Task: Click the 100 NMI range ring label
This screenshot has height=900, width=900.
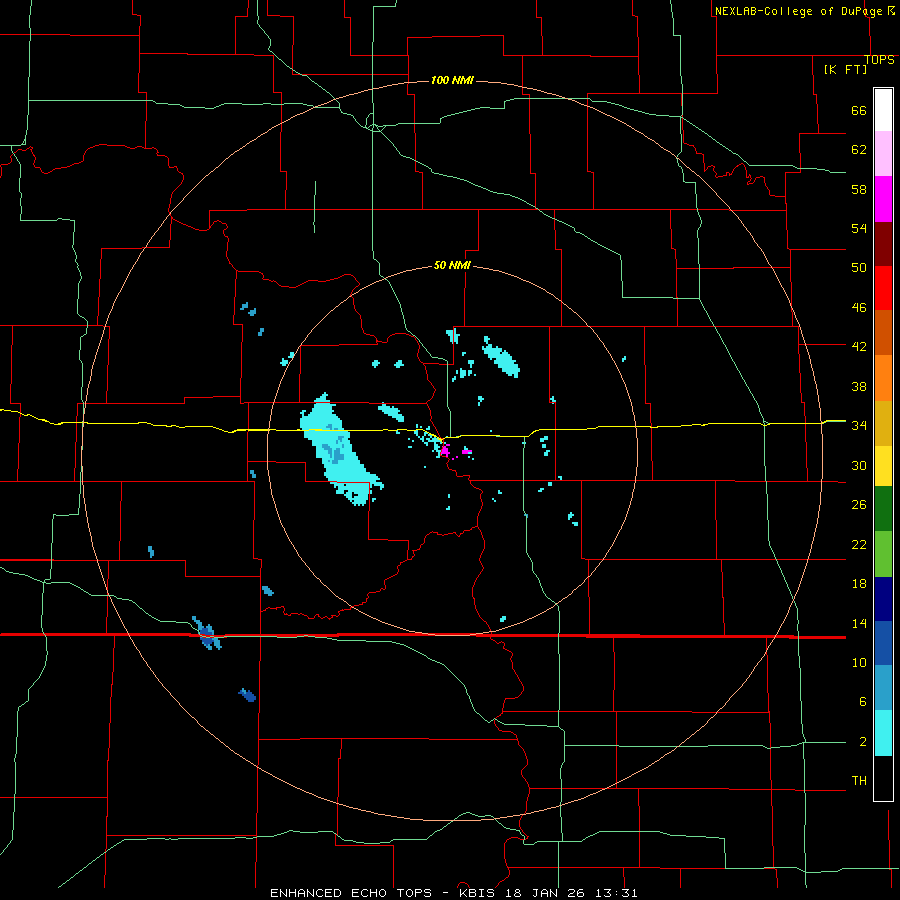Action: (452, 80)
